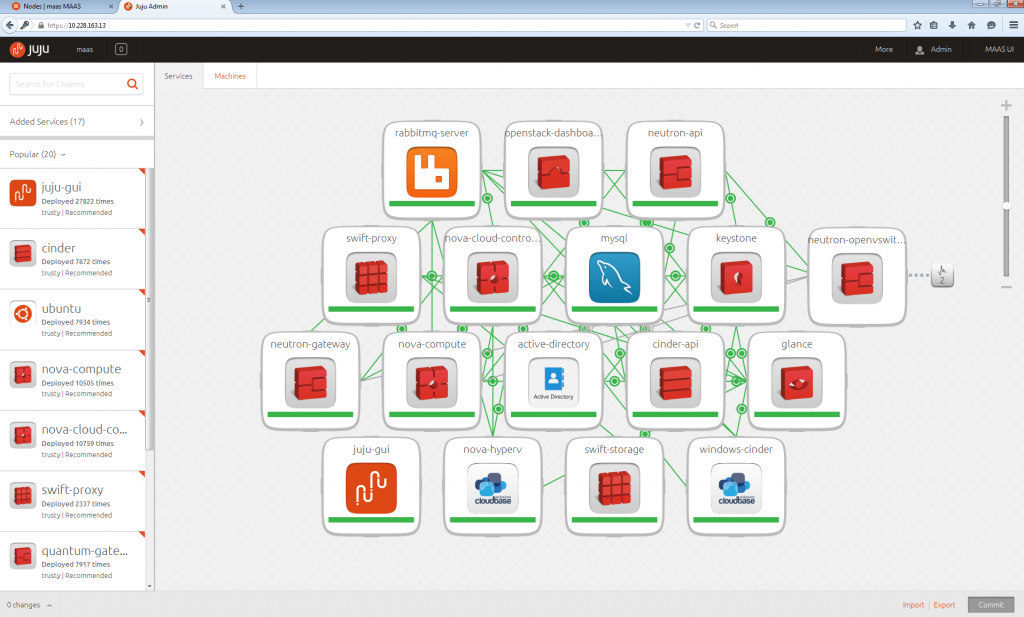Click the juju-gui service on canvas
Viewport: 1024px width, 617px height.
pyautogui.click(x=371, y=487)
